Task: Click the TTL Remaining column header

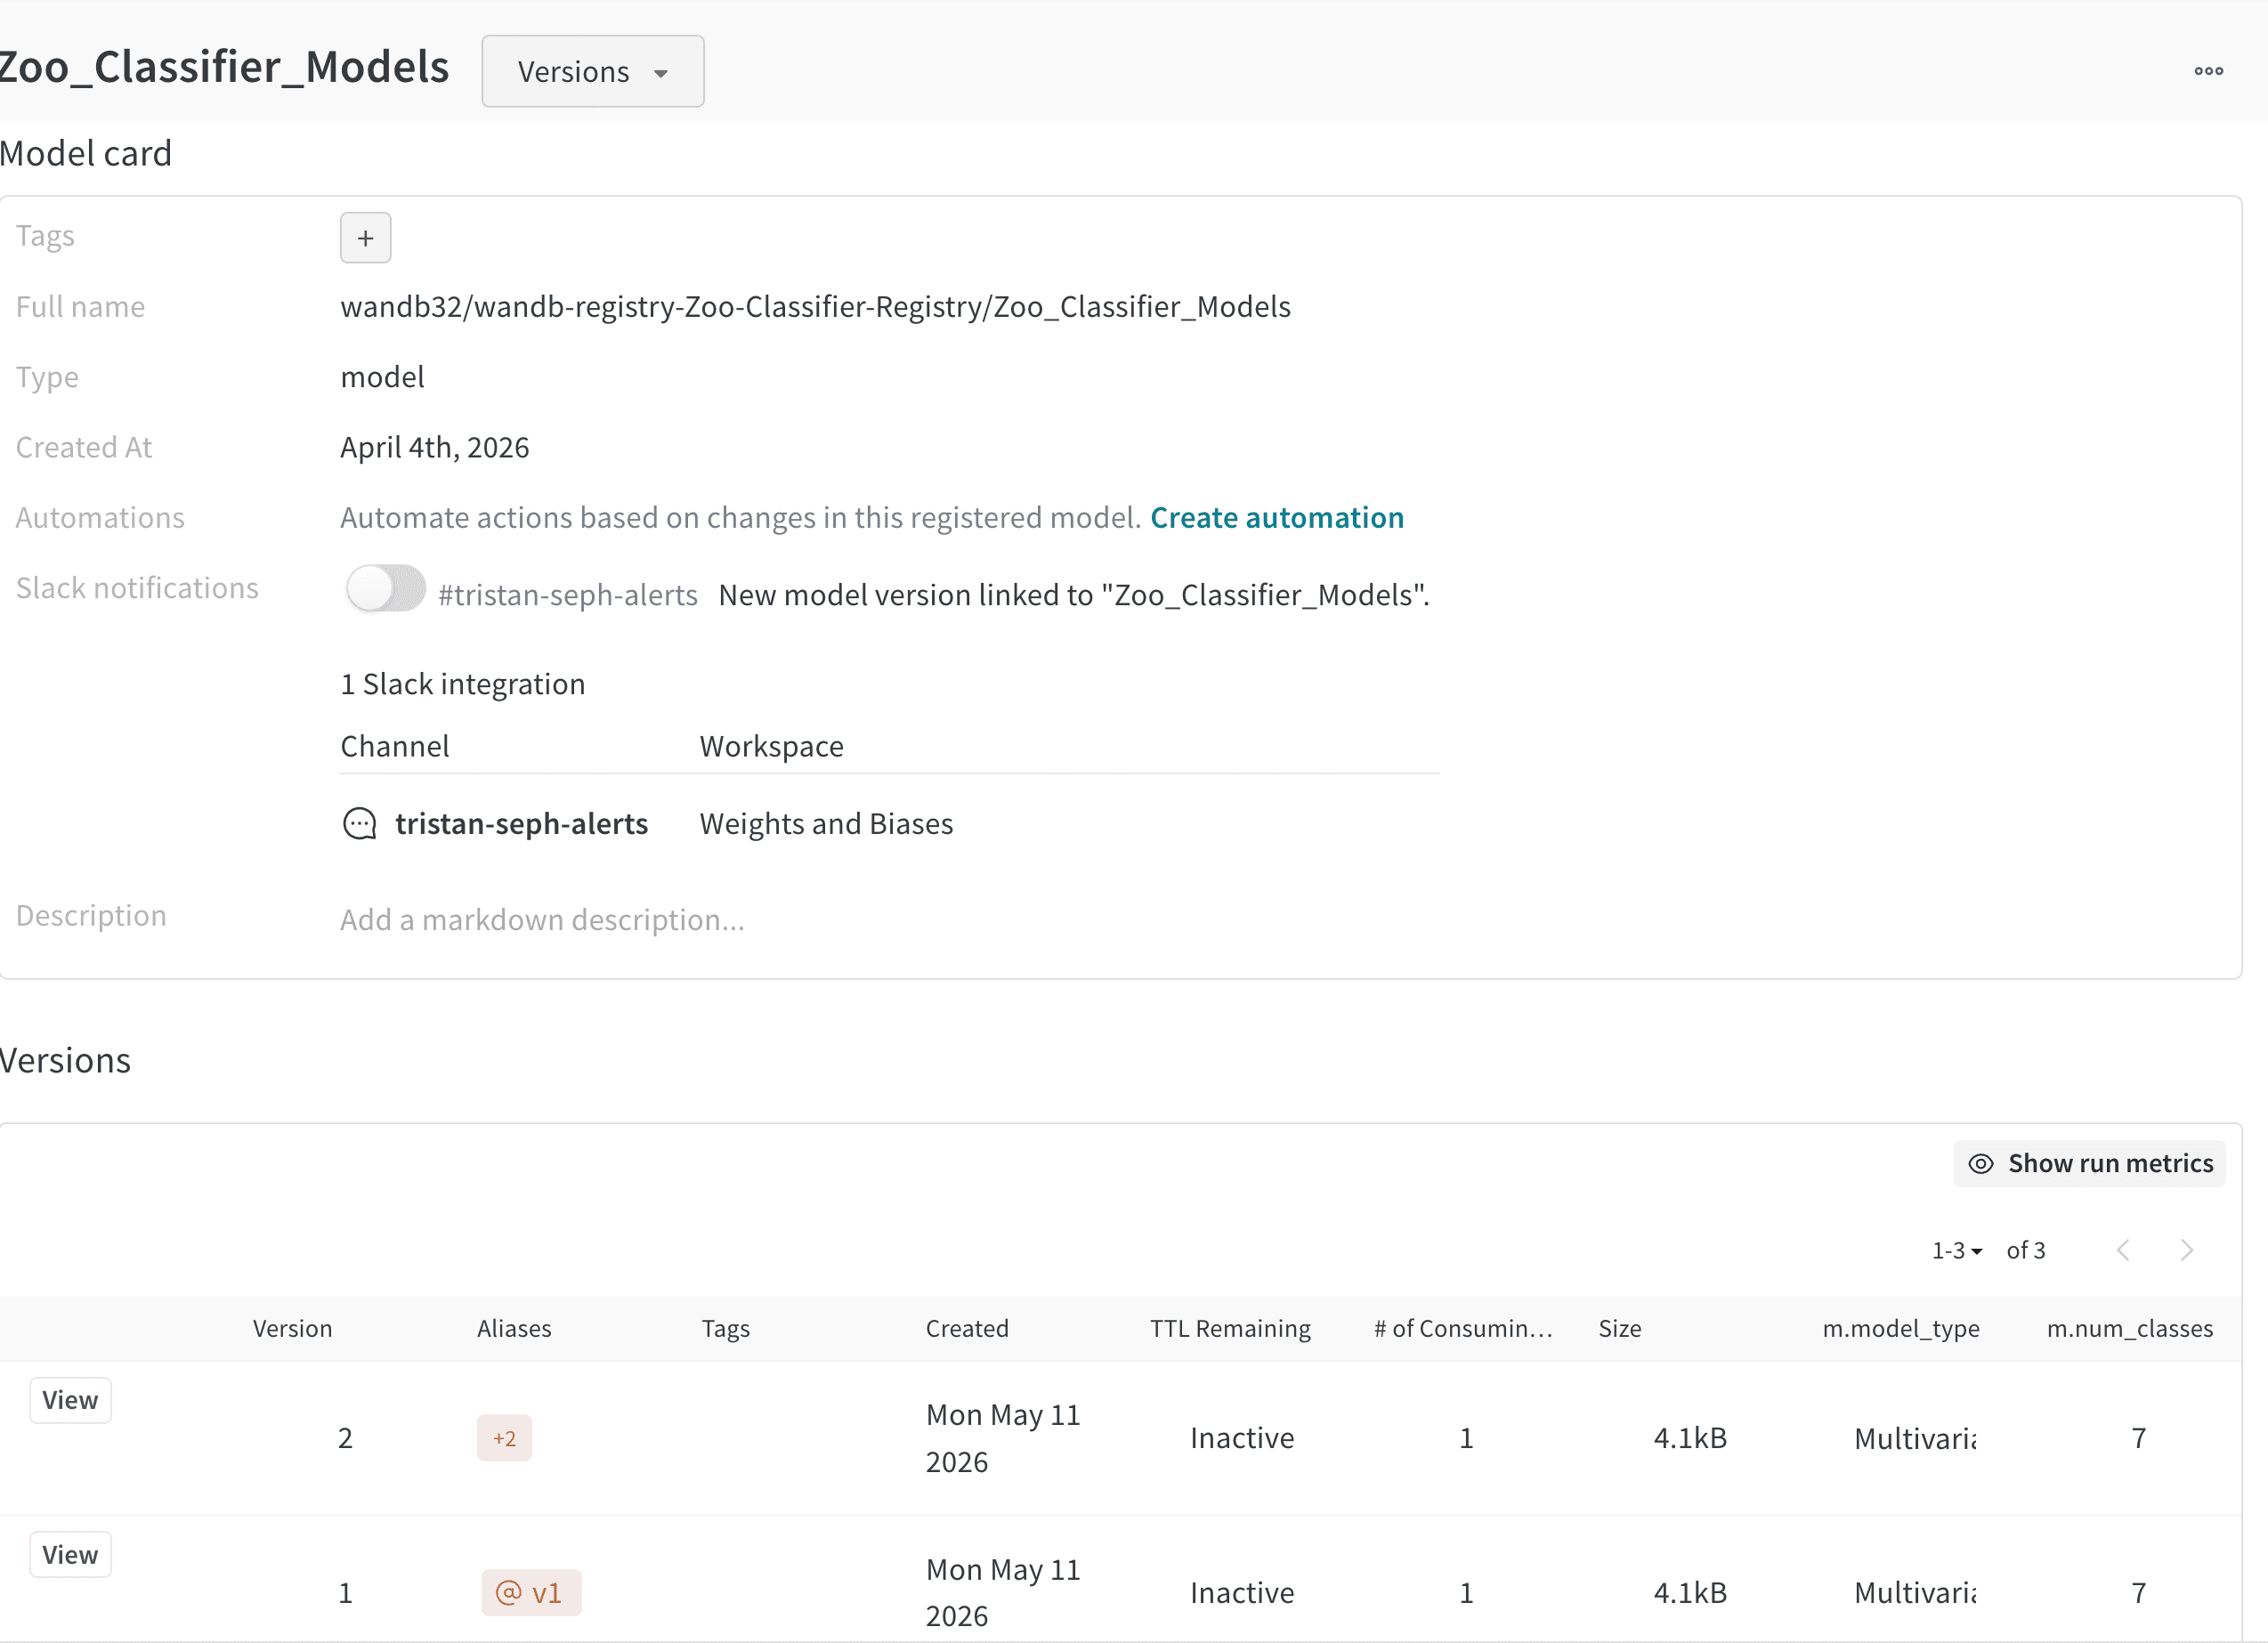Action: [1230, 1328]
